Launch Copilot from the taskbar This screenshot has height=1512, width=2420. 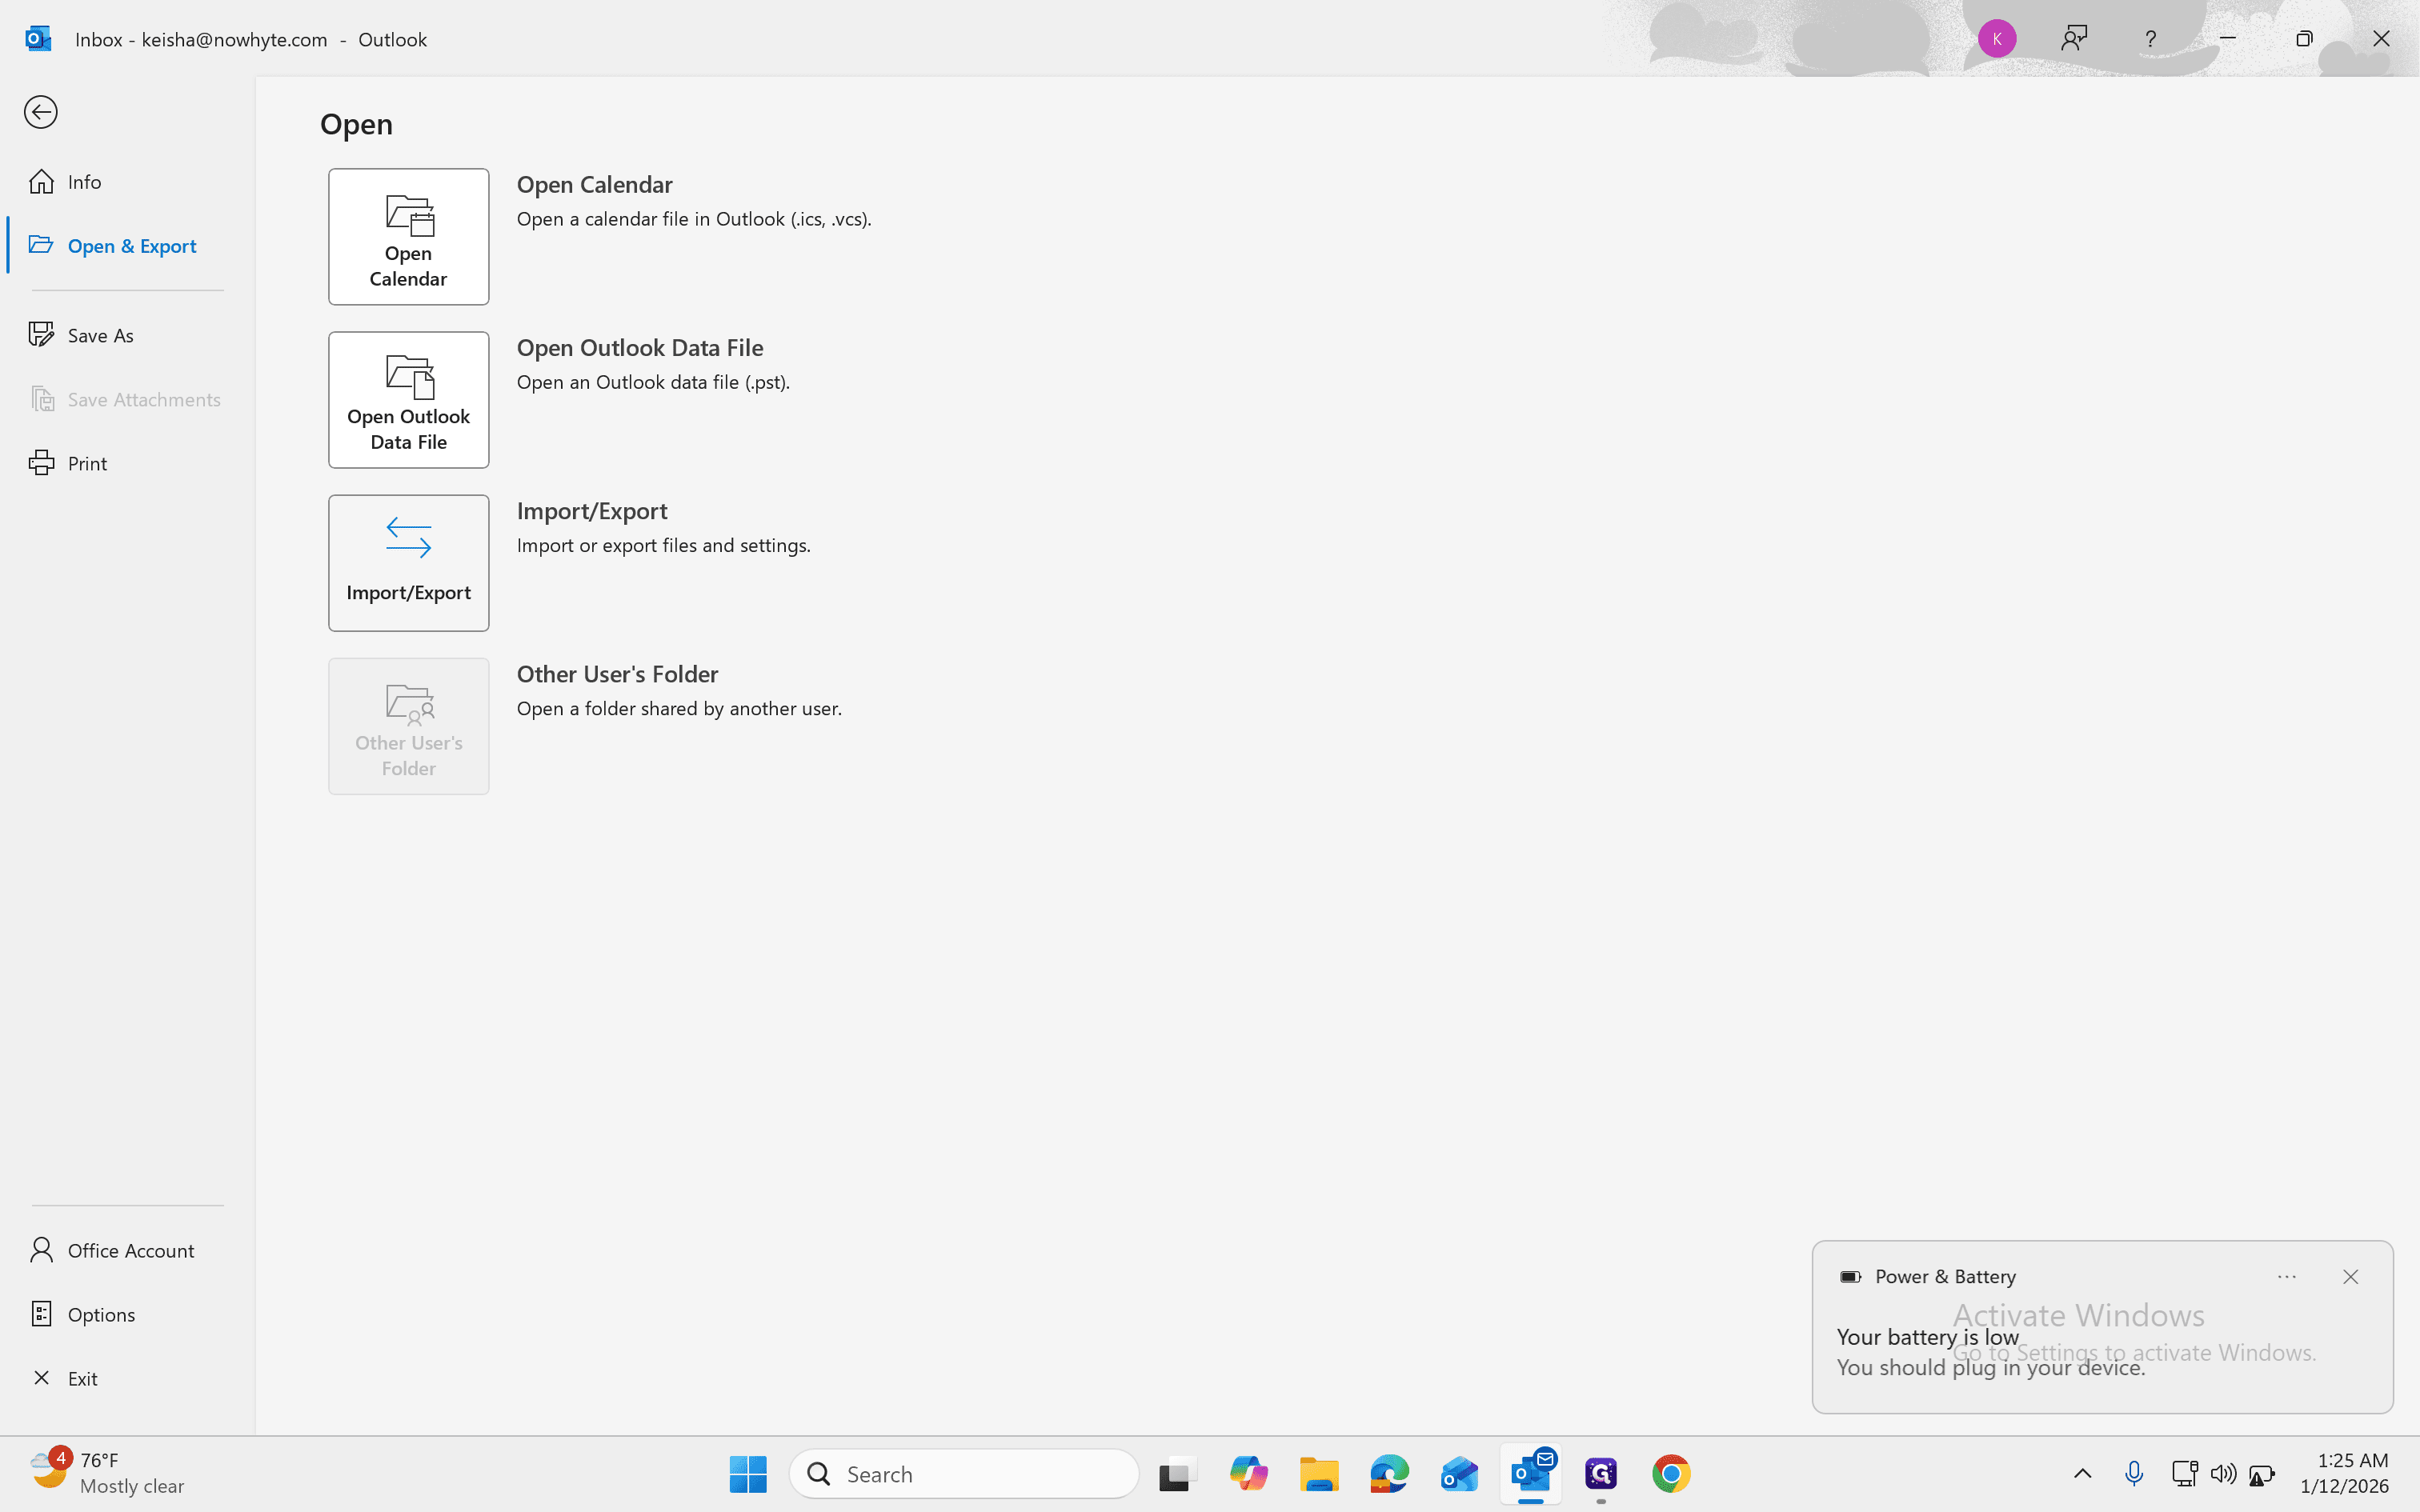coord(1248,1474)
